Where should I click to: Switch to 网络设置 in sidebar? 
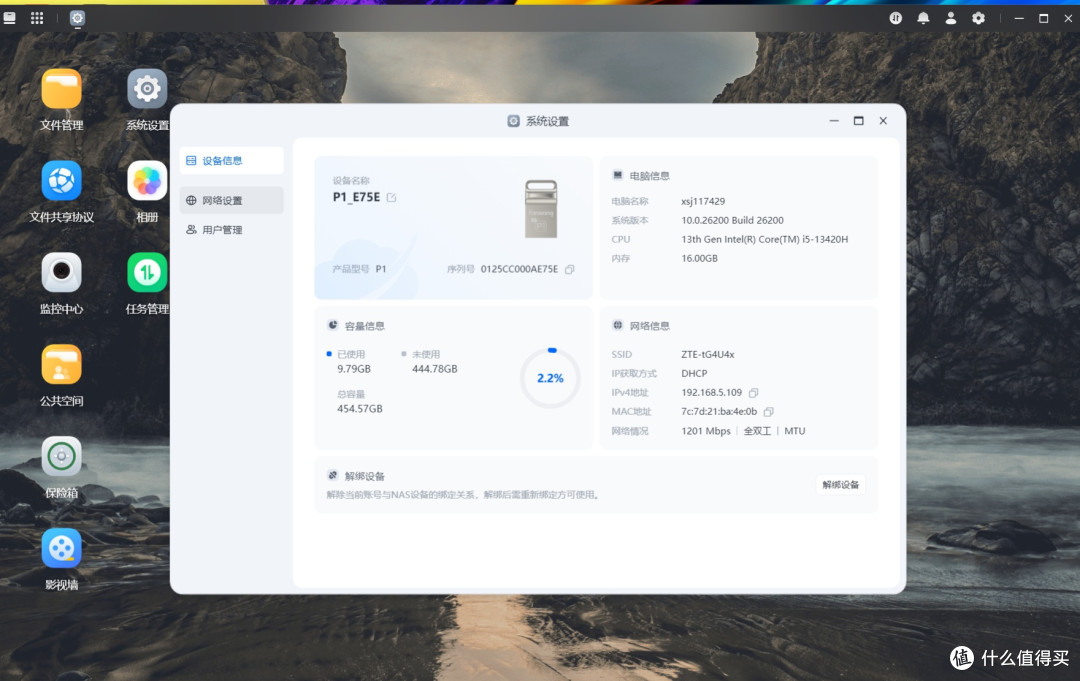(x=231, y=200)
